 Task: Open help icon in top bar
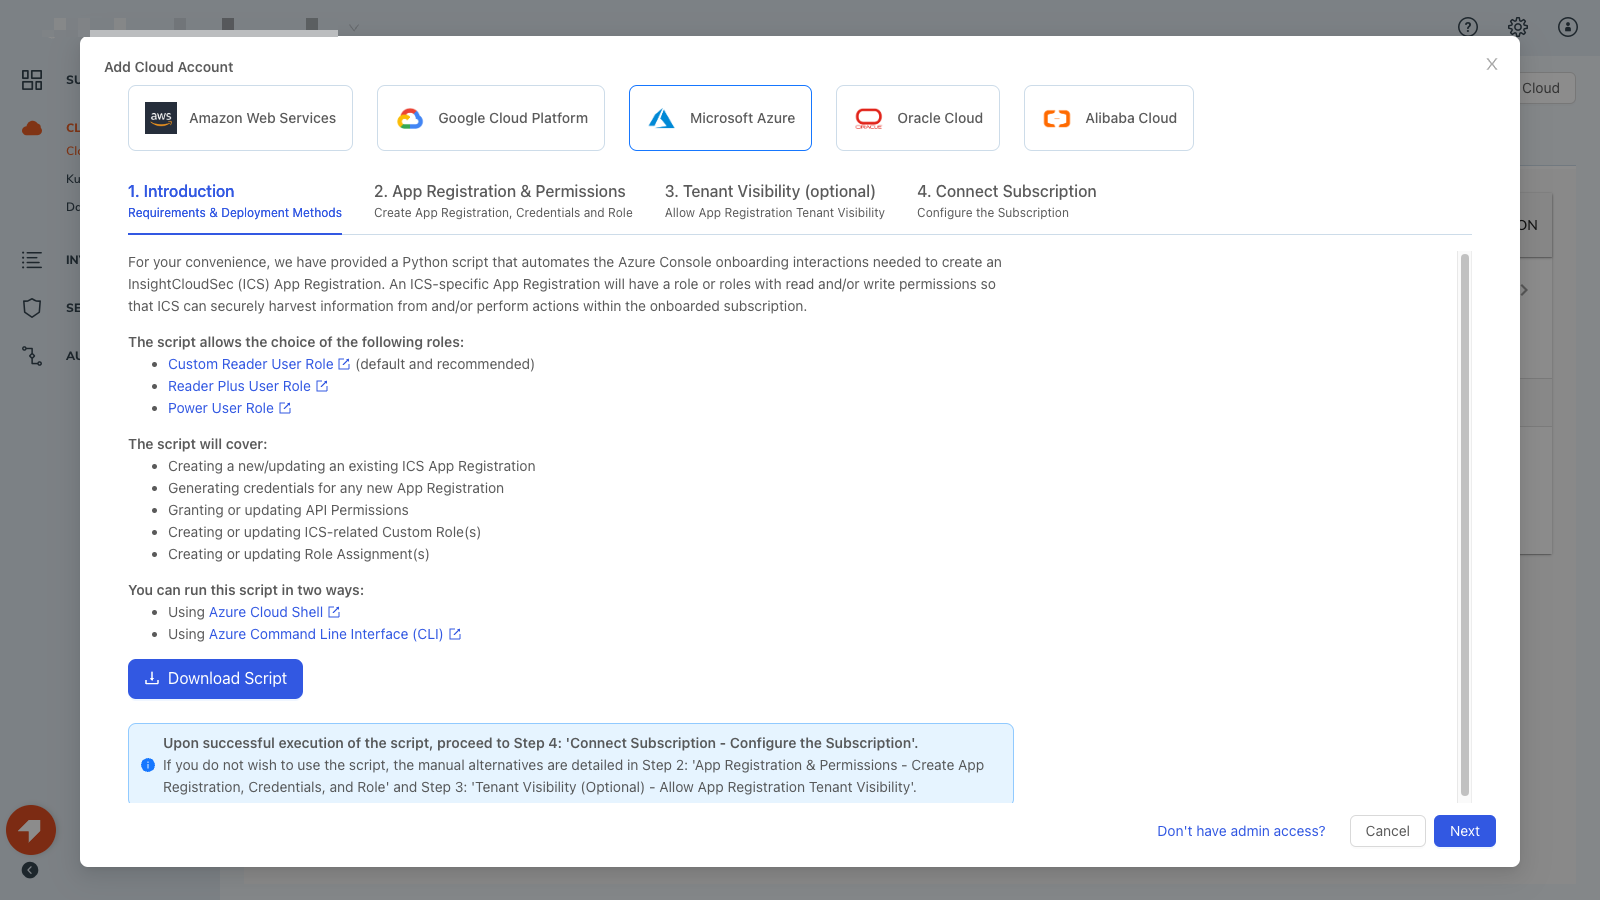click(1468, 27)
